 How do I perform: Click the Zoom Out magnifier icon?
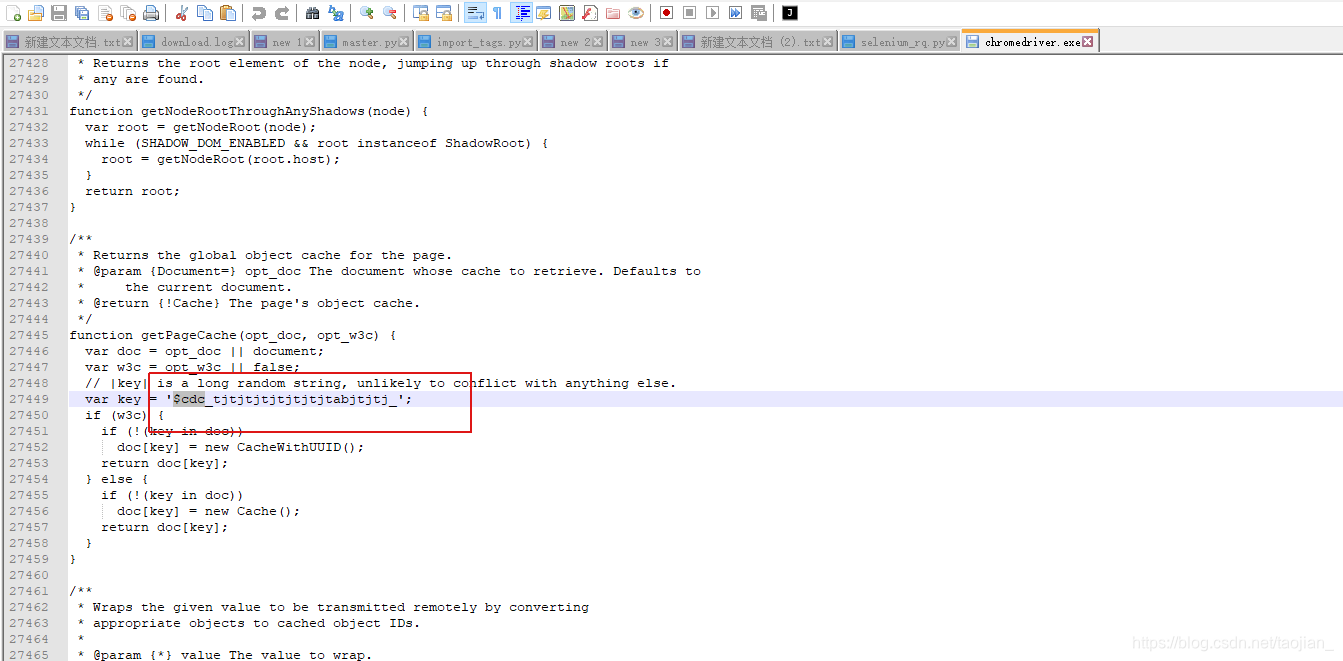390,13
